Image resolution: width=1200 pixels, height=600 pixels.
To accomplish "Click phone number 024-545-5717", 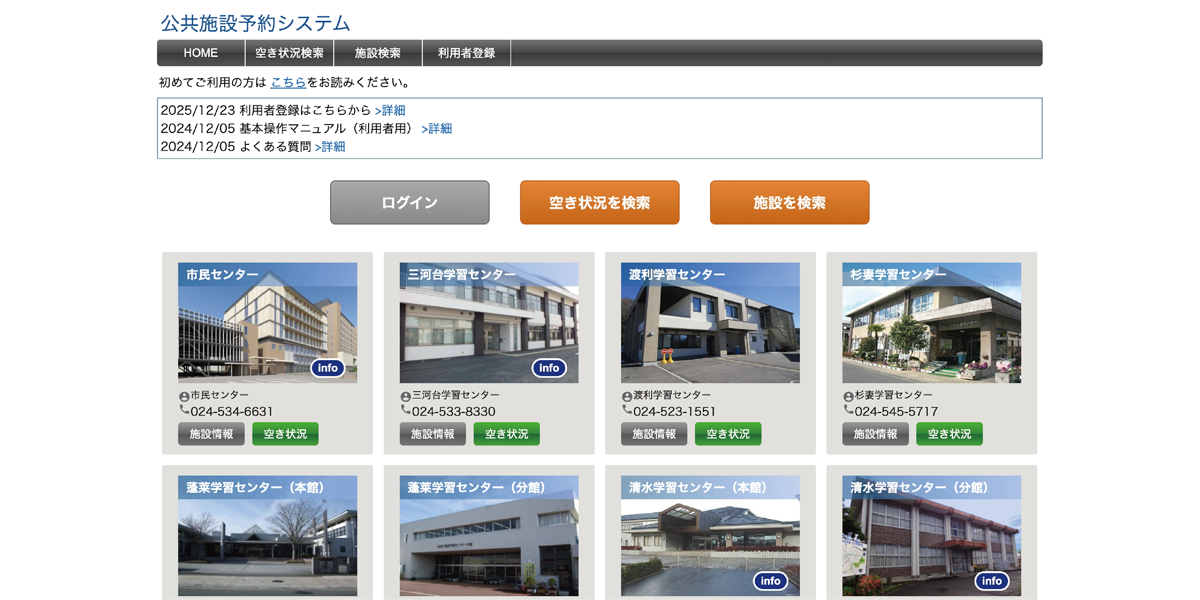I will point(897,411).
